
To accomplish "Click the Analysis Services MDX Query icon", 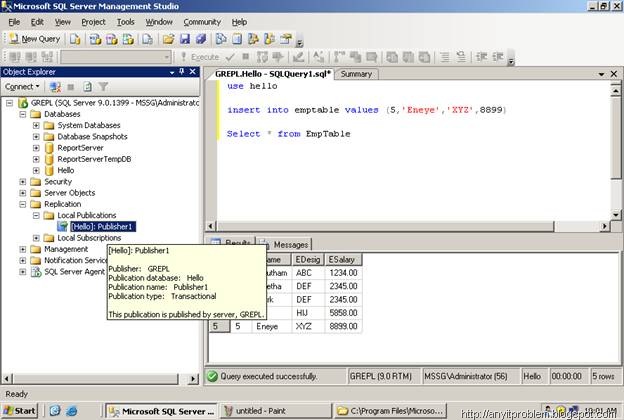I will pyautogui.click(x=95, y=39).
